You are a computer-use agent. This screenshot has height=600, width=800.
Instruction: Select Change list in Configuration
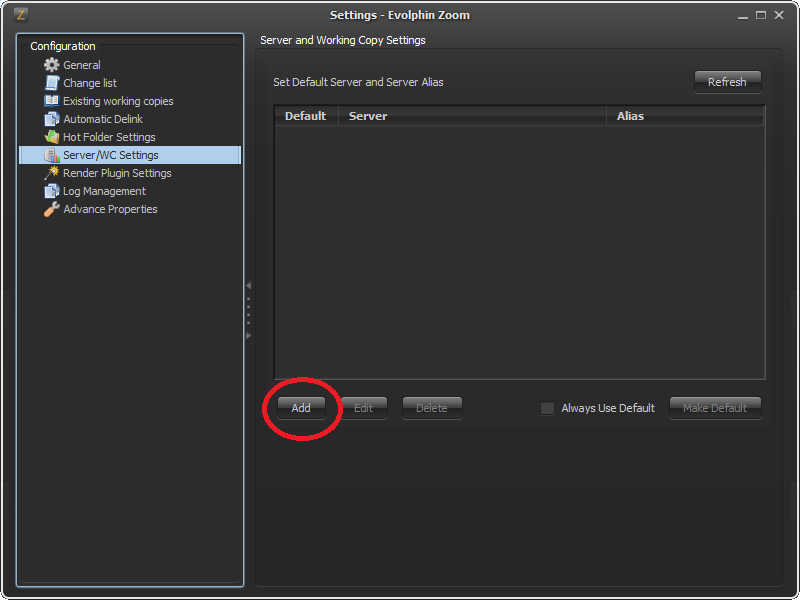90,83
